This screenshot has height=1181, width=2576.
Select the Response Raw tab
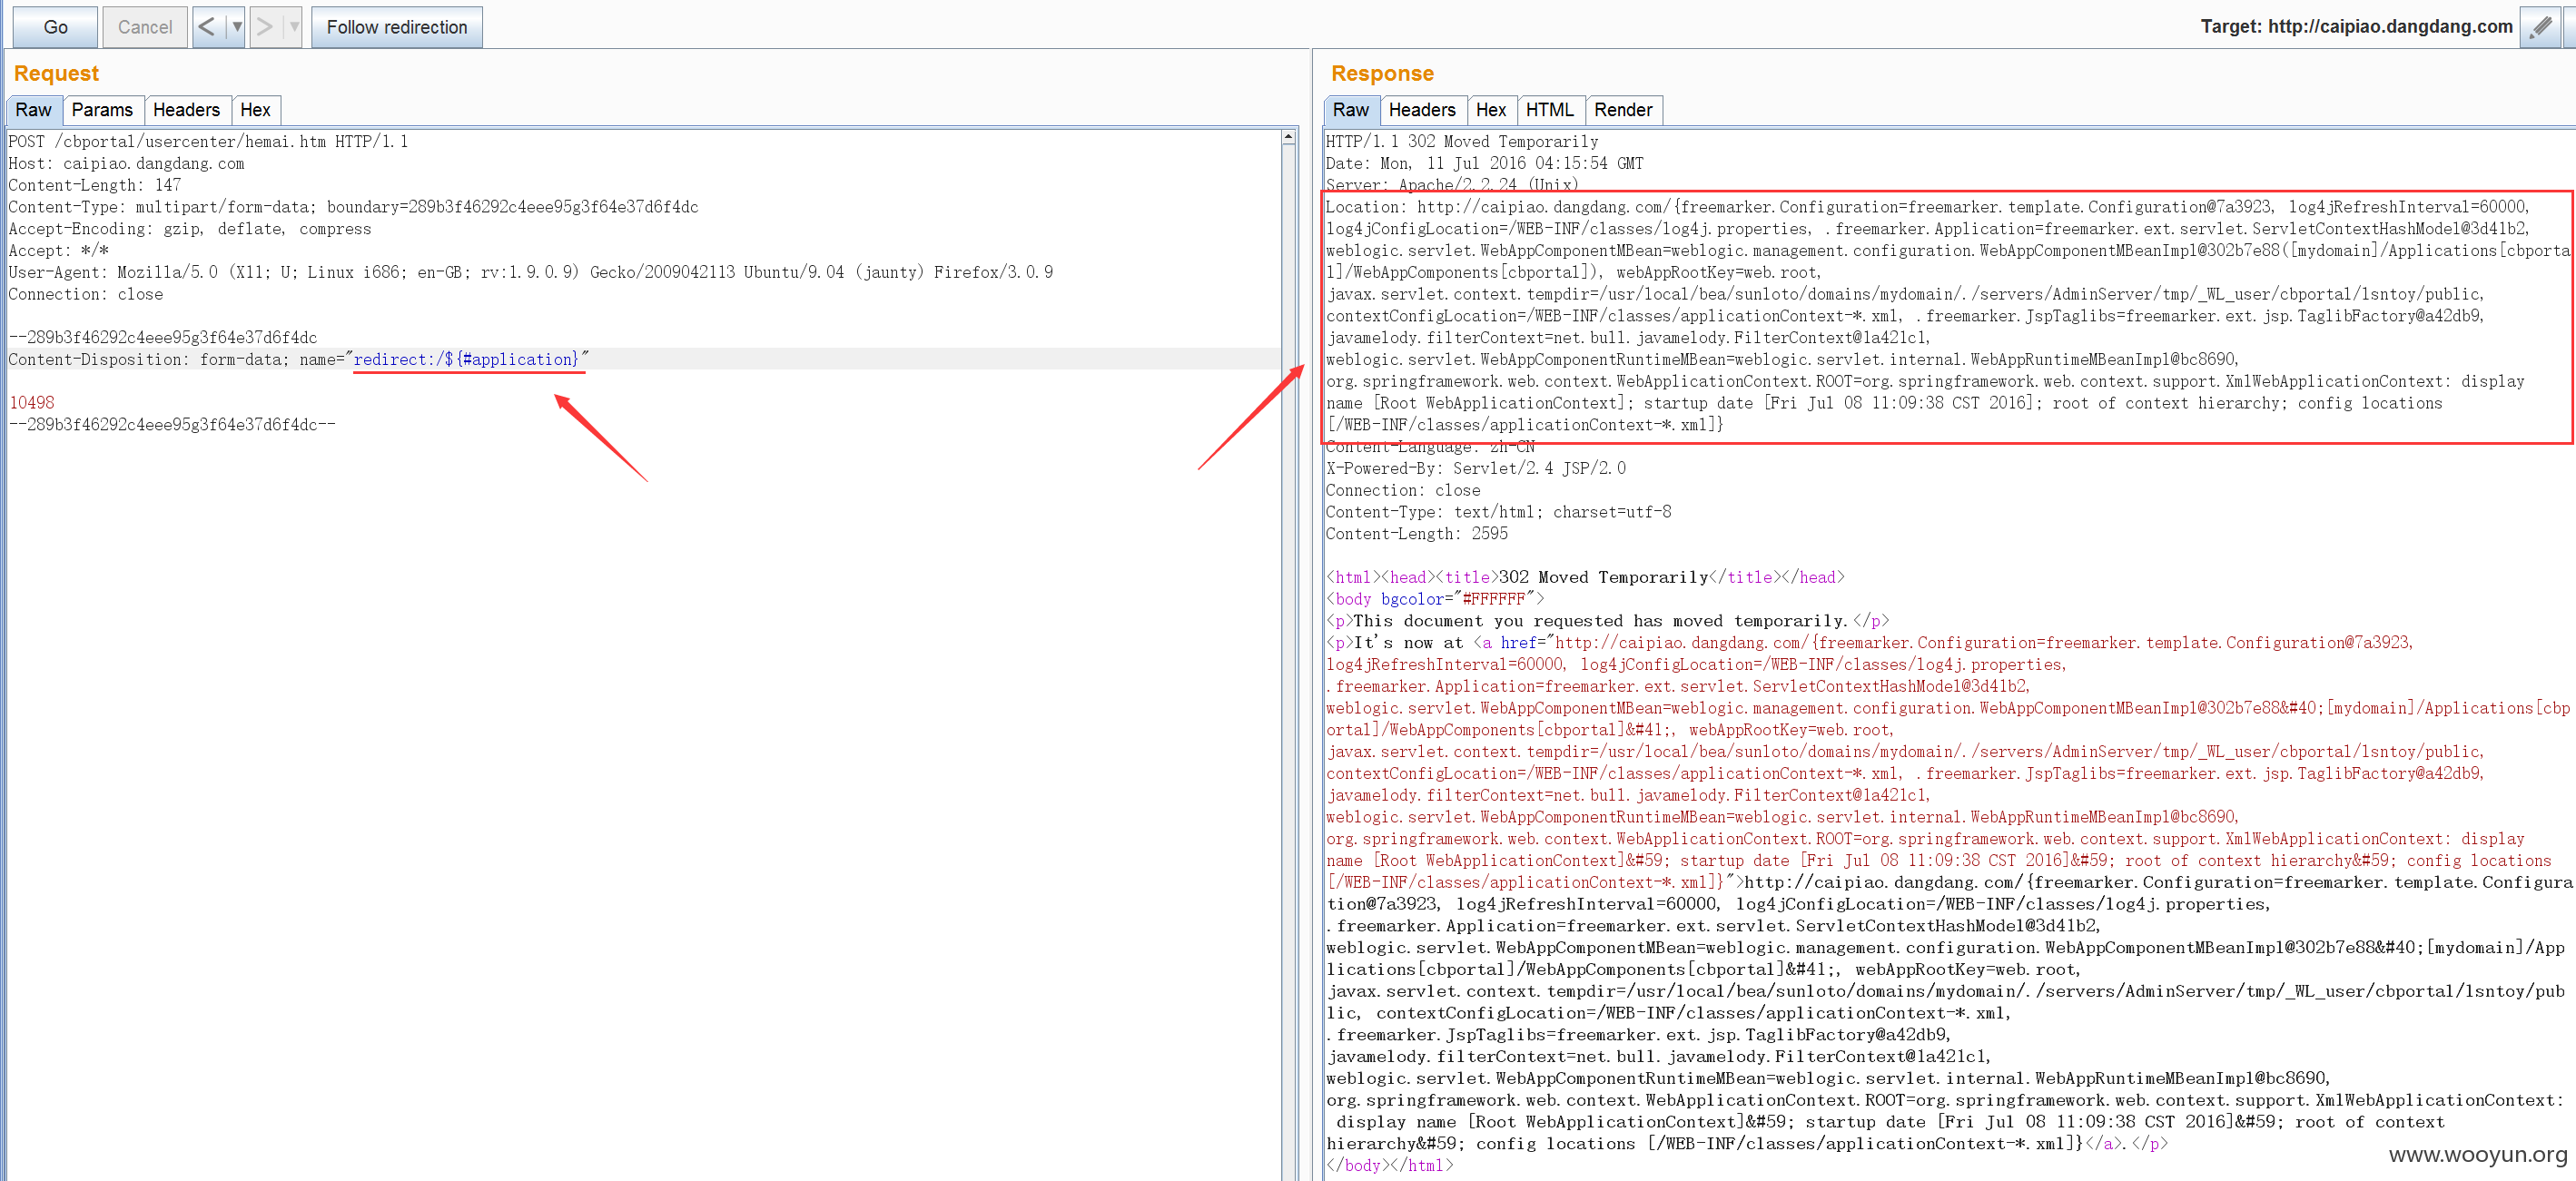[1350, 110]
